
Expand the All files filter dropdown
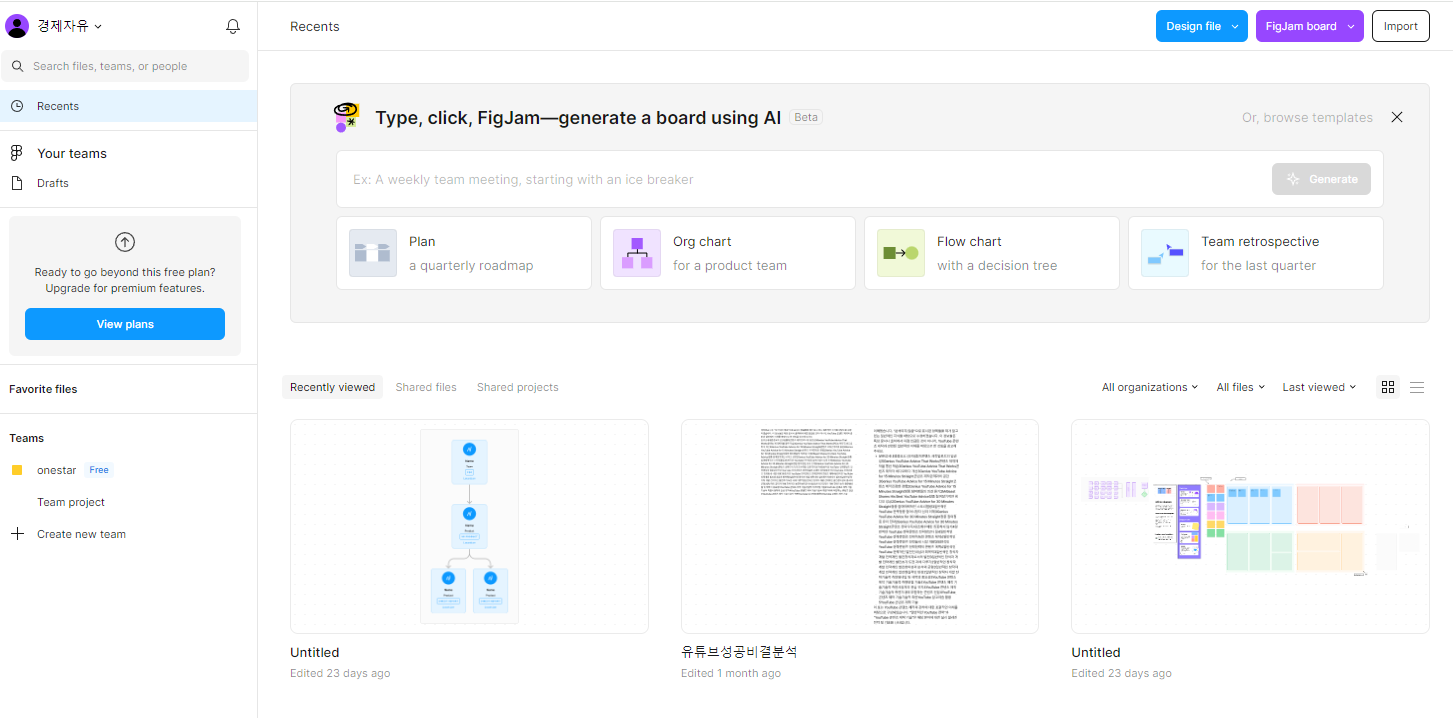pos(1240,387)
